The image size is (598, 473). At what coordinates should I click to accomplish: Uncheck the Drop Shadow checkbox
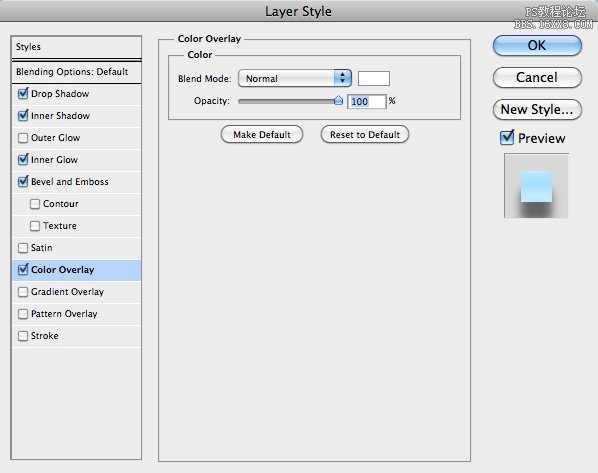[23, 93]
